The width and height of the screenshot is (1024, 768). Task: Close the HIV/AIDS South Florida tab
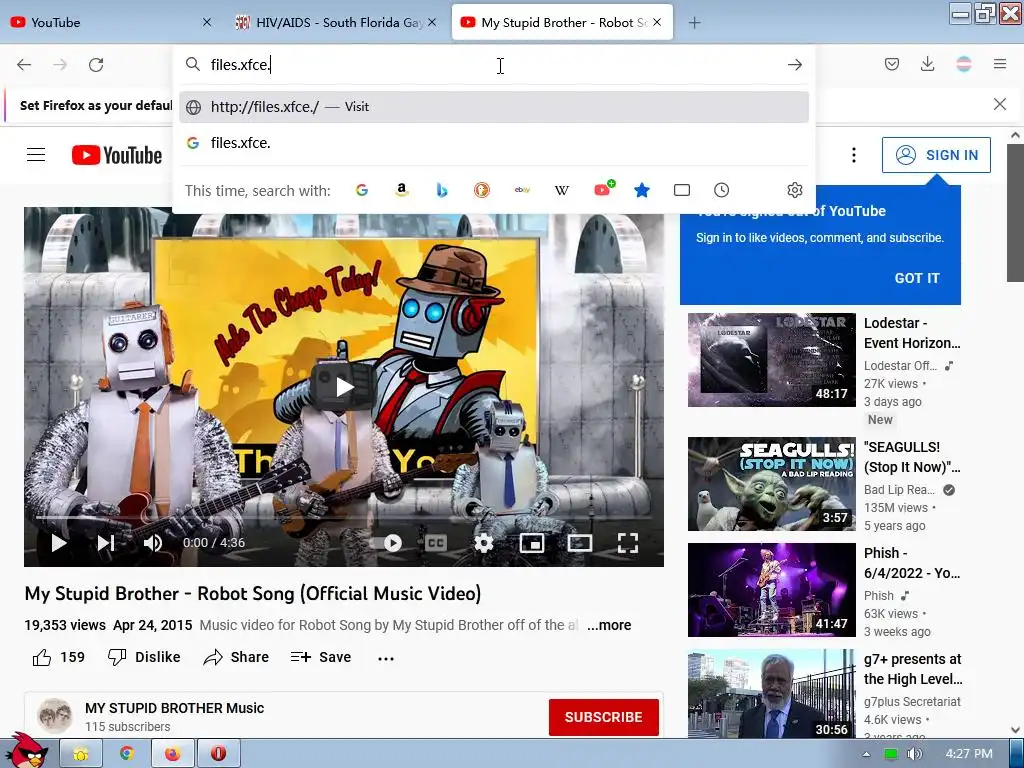432,22
